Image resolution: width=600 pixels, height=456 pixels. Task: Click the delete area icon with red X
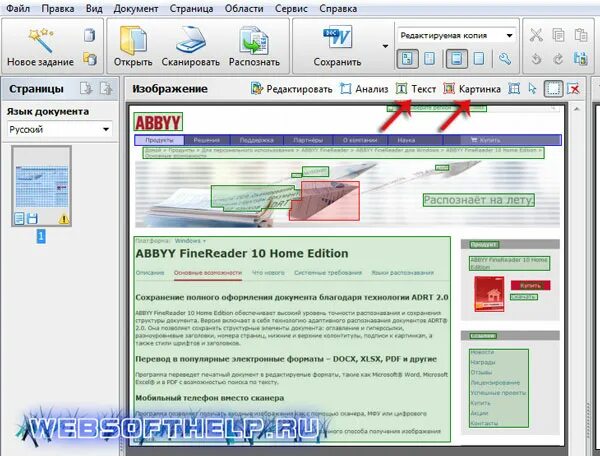pos(574,89)
